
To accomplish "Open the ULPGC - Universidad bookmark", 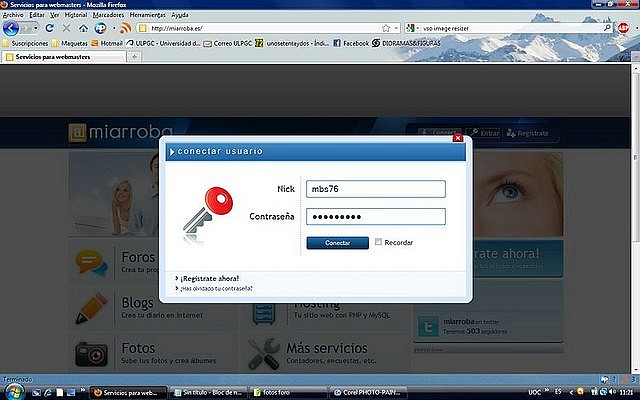I will (163, 43).
